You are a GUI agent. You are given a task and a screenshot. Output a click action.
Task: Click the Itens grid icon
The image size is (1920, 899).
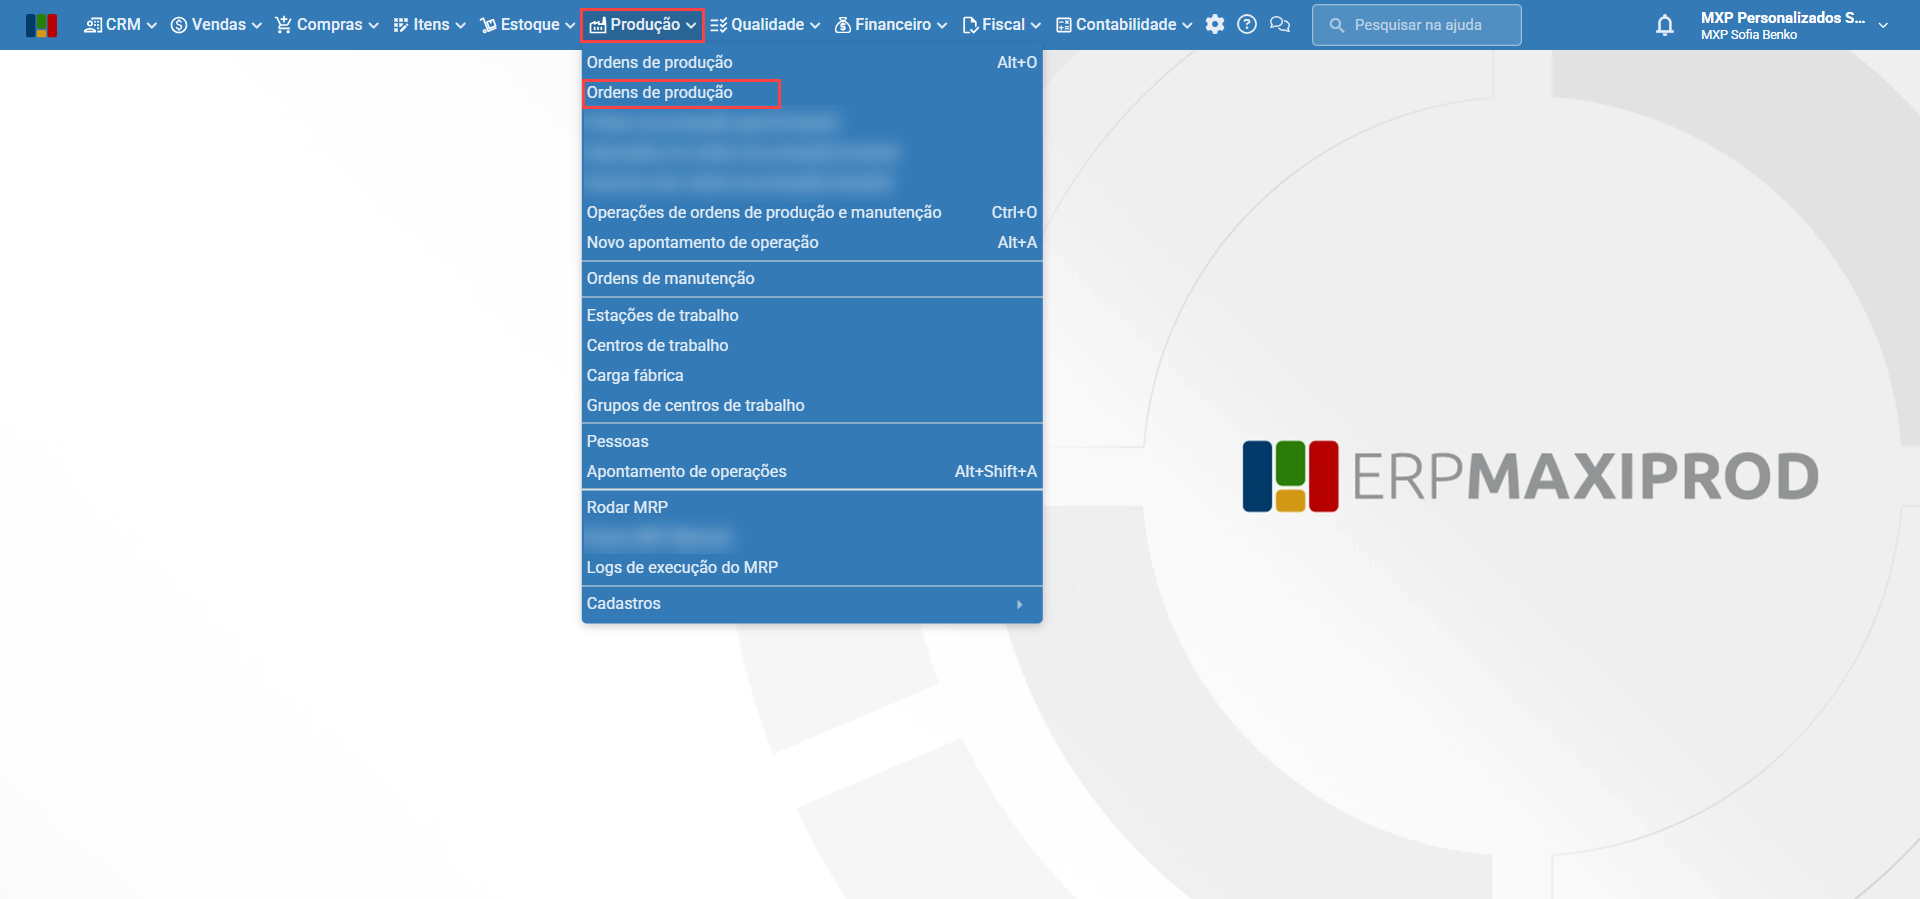click(x=401, y=25)
